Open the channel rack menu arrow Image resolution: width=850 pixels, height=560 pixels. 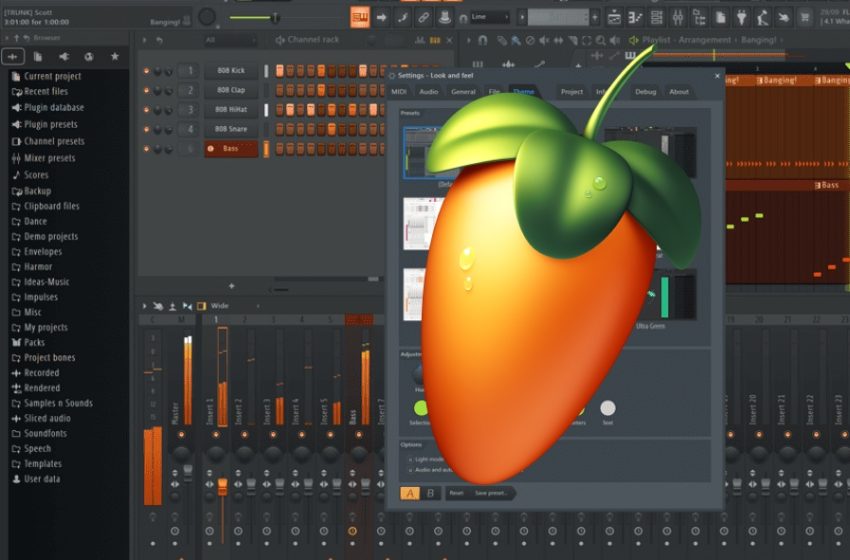(144, 40)
